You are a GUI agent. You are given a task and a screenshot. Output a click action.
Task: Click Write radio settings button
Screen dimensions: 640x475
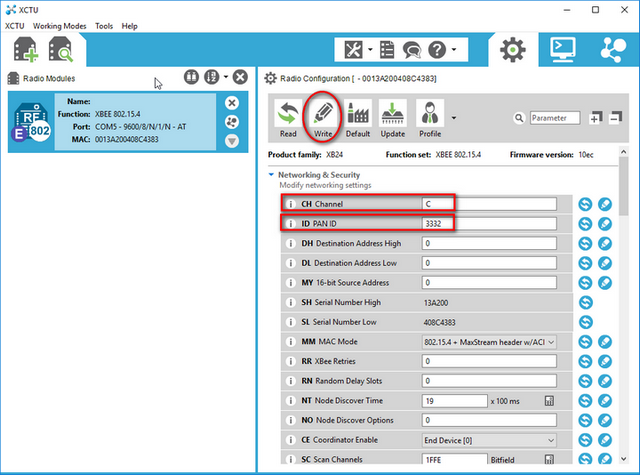click(x=323, y=119)
